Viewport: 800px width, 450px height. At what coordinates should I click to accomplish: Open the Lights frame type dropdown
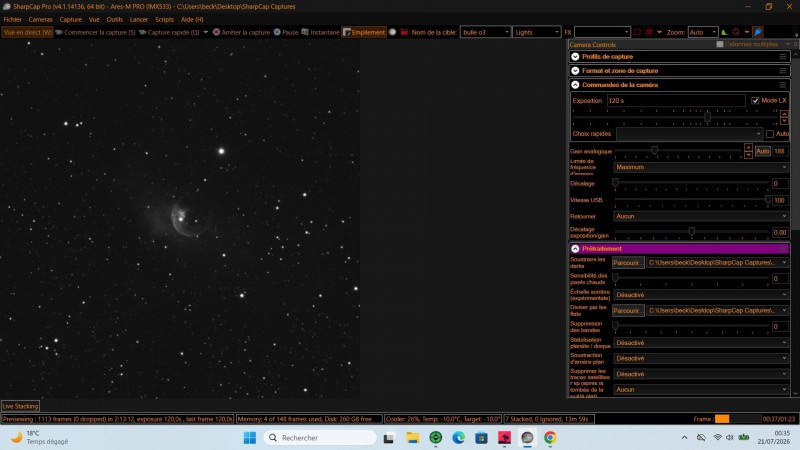click(537, 32)
